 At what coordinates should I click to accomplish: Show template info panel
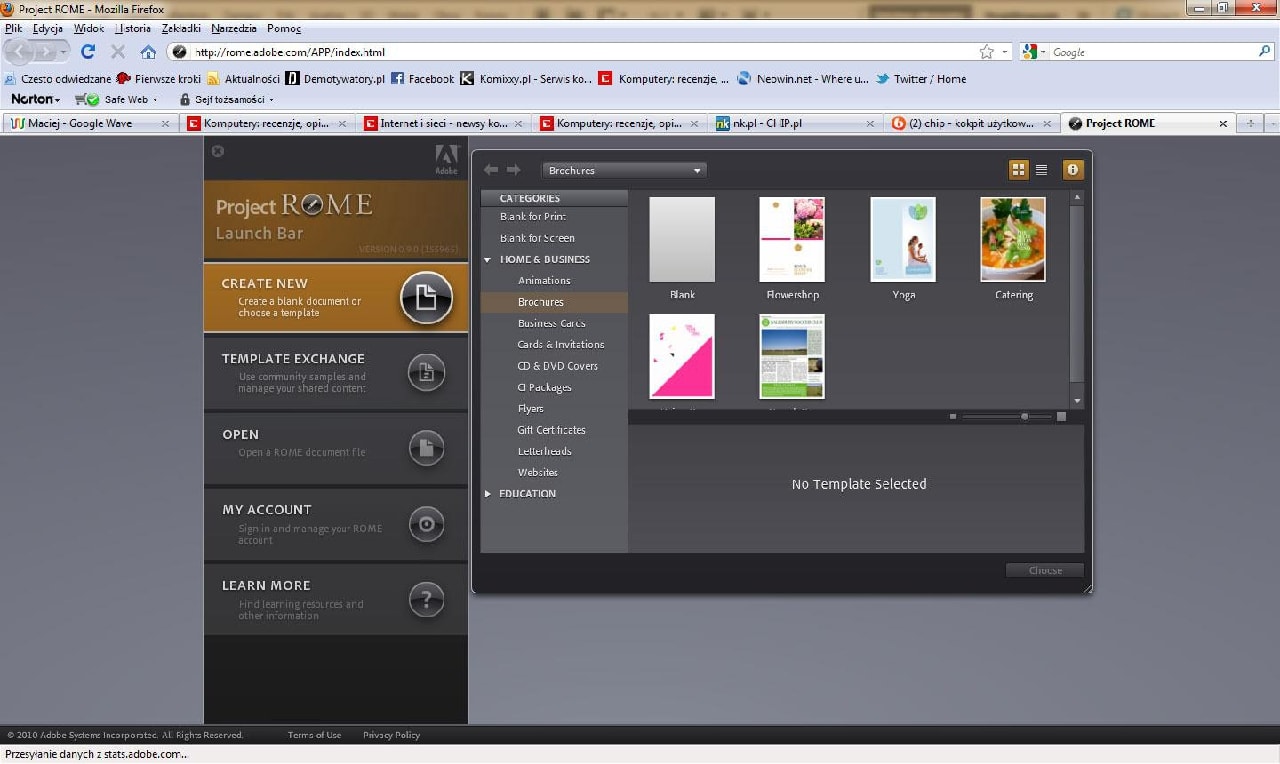(x=1073, y=170)
